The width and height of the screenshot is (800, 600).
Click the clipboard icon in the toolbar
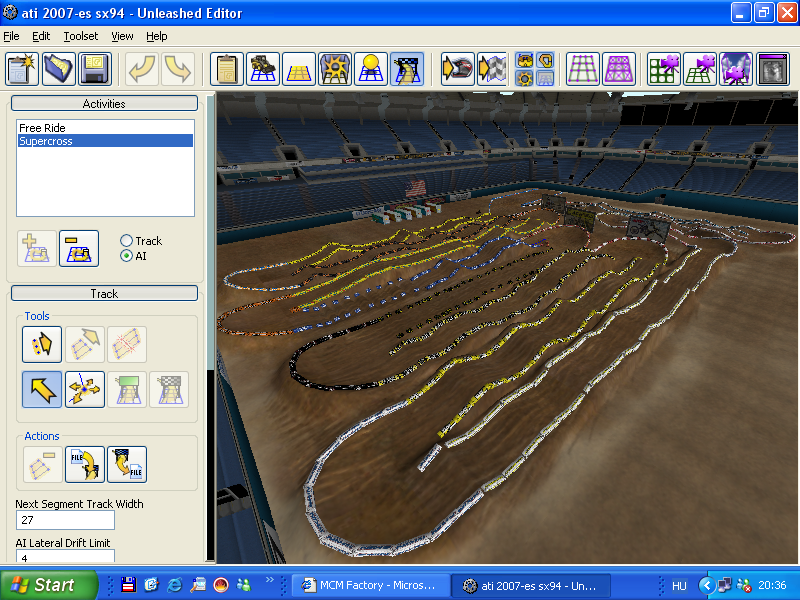coord(228,69)
